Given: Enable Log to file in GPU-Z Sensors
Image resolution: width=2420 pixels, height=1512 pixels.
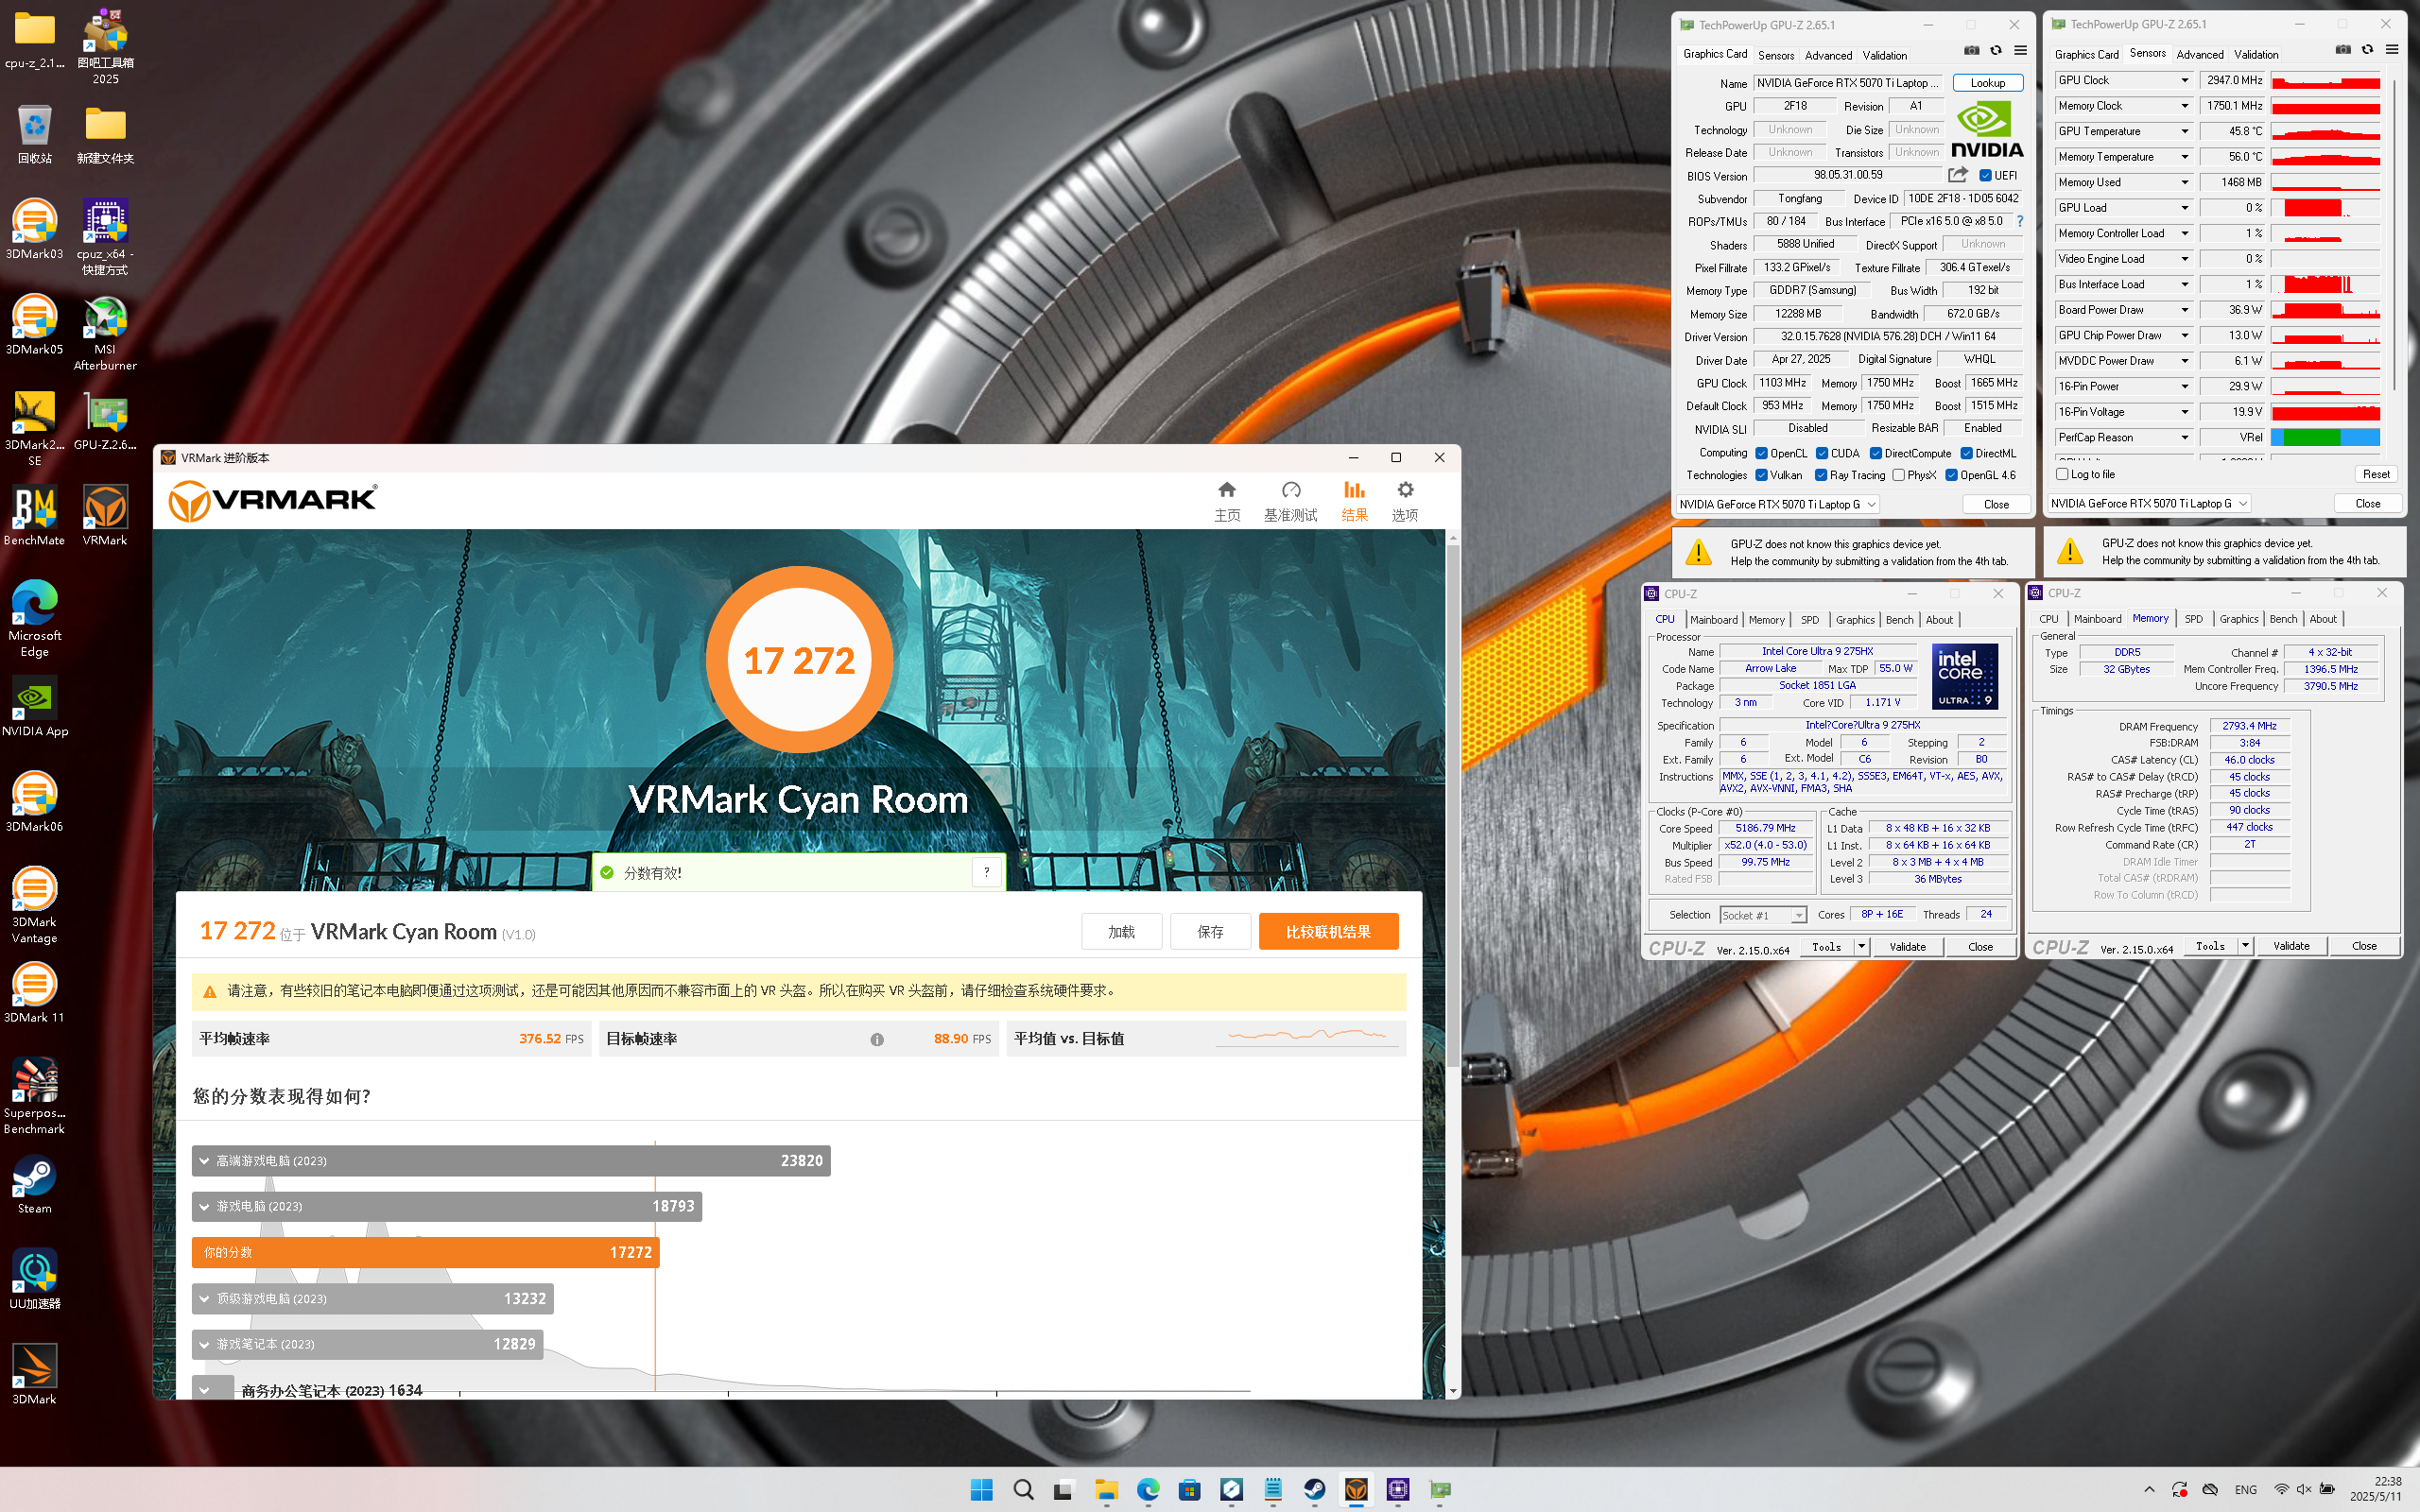Looking at the screenshot, I should pos(2062,474).
